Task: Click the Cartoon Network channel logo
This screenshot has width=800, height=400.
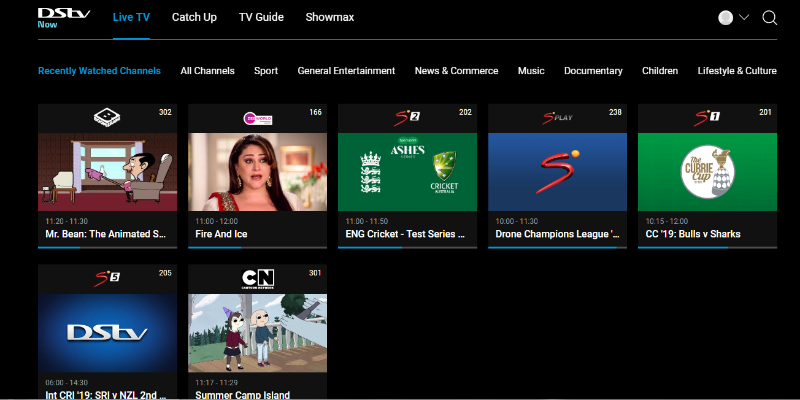Action: point(258,279)
